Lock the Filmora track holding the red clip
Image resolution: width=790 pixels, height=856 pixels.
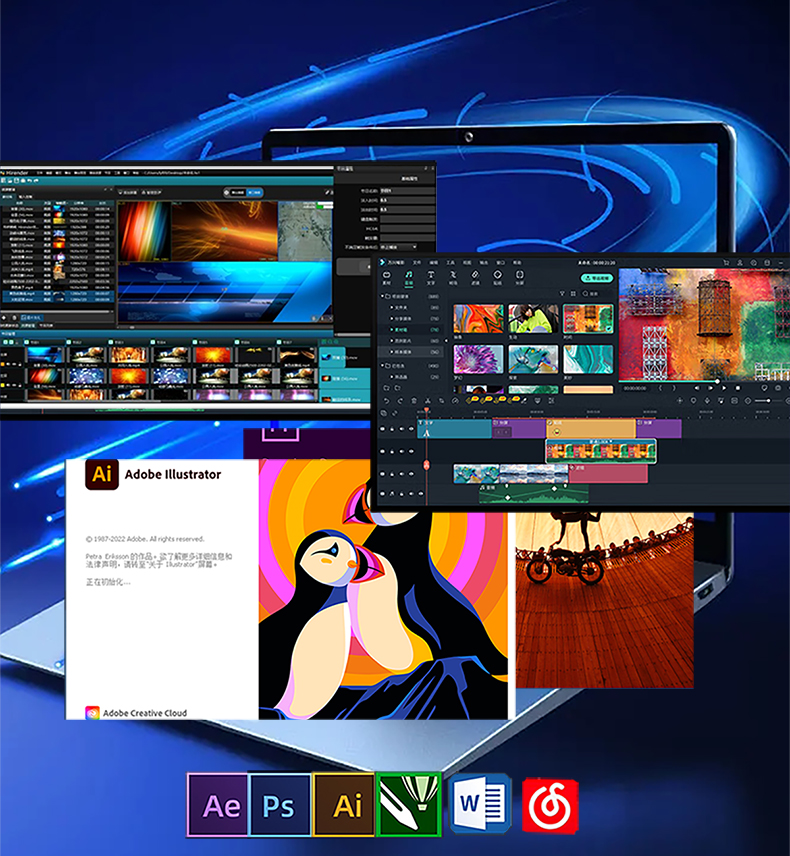[x=392, y=474]
